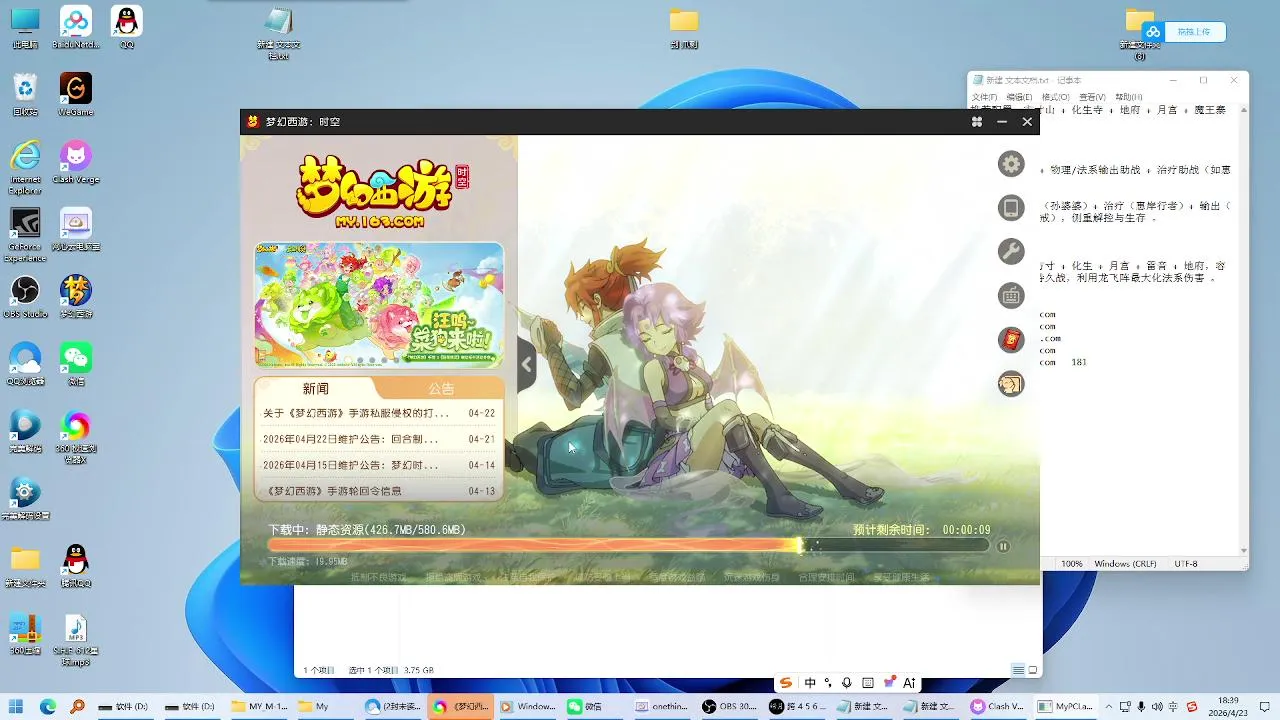The image size is (1280, 720).
Task: Open 编辑(E) menu in Notepad
Action: click(x=1019, y=97)
